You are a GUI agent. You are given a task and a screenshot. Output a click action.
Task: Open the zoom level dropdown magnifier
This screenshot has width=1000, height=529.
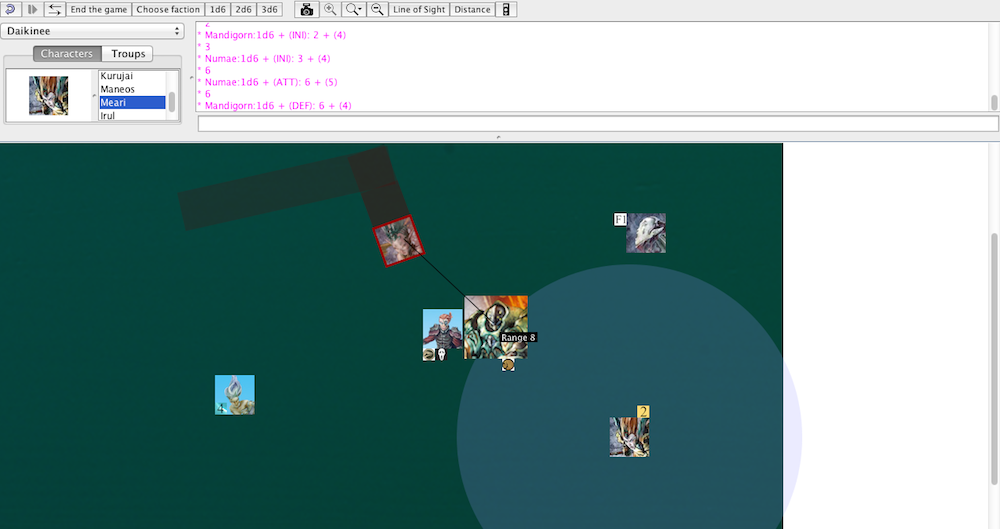point(353,9)
